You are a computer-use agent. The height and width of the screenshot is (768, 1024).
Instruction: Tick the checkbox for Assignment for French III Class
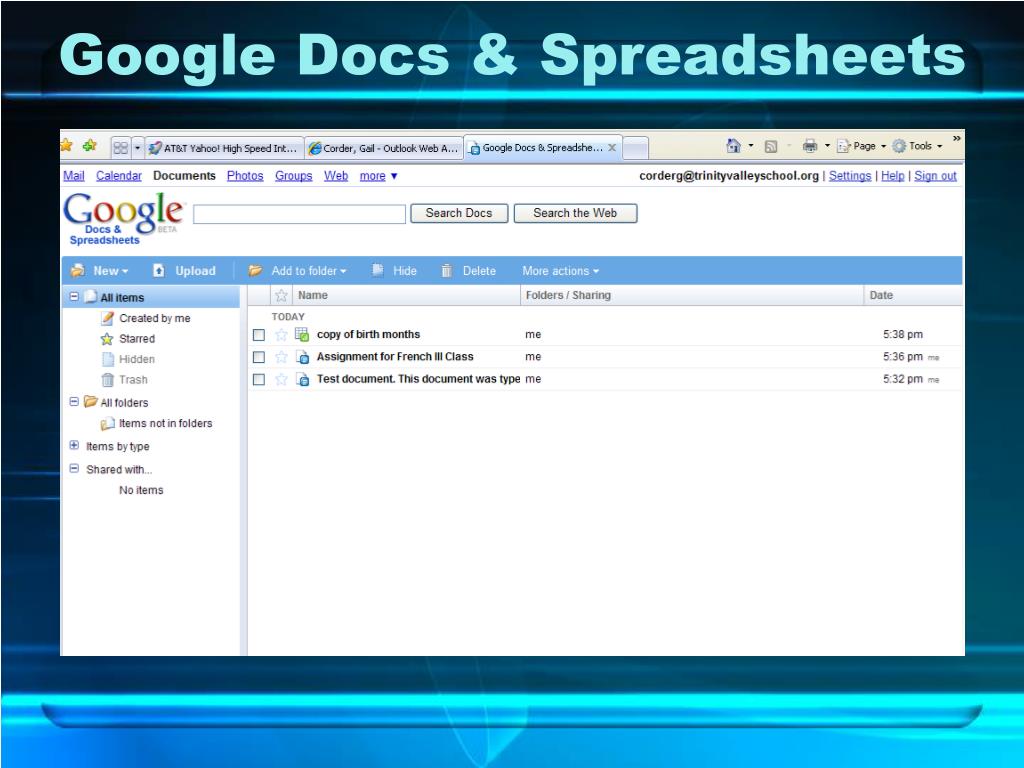pos(259,357)
